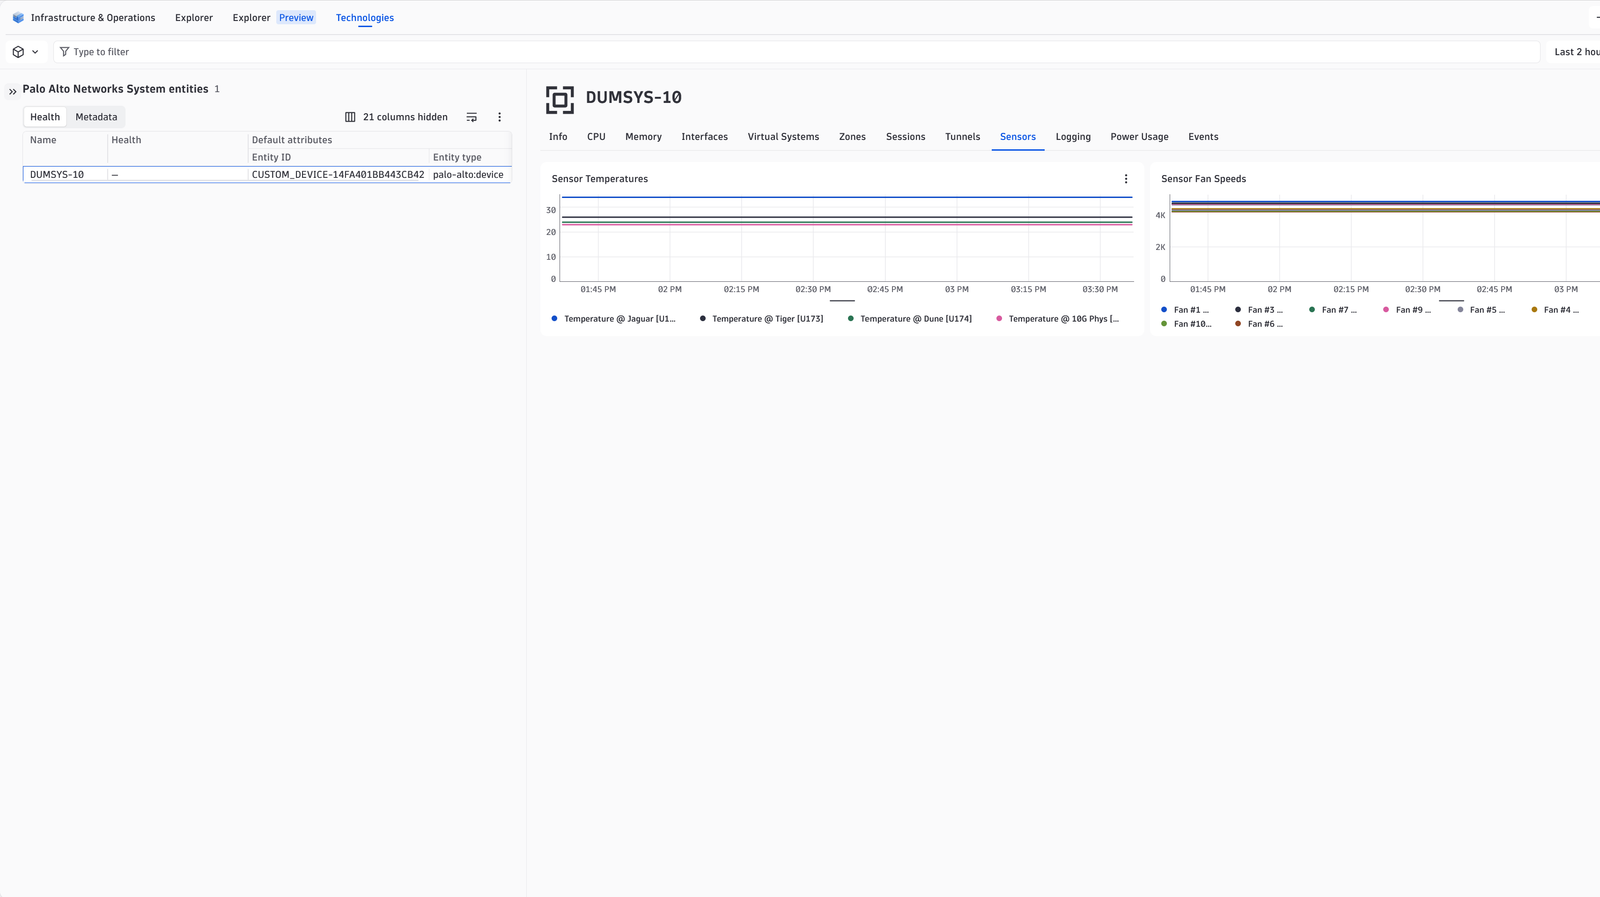Focus the Type to filter field

pyautogui.click(x=797, y=52)
